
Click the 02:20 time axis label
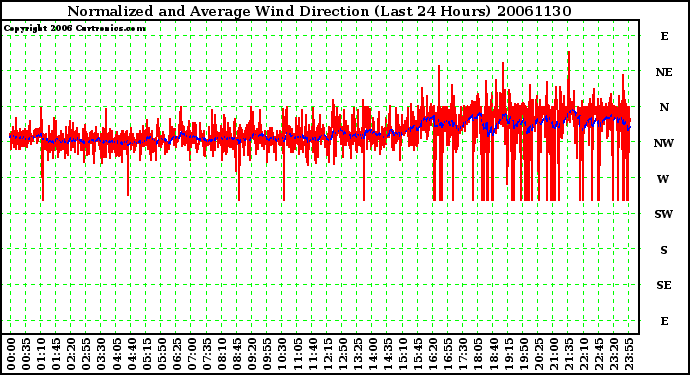71,354
